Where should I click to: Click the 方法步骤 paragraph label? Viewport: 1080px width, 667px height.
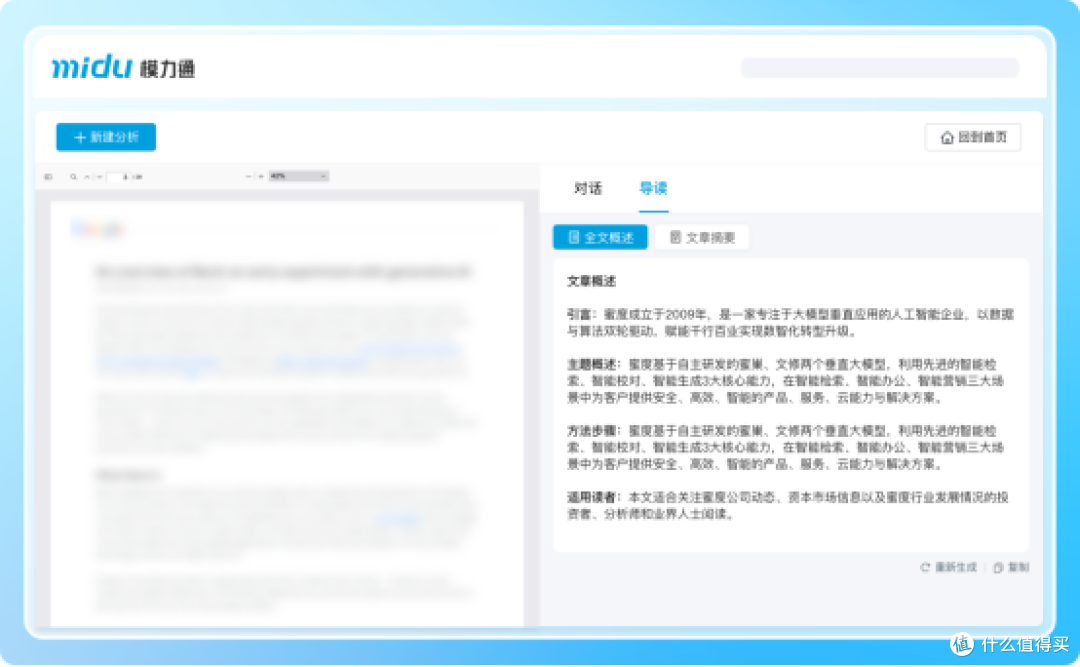tap(594, 431)
